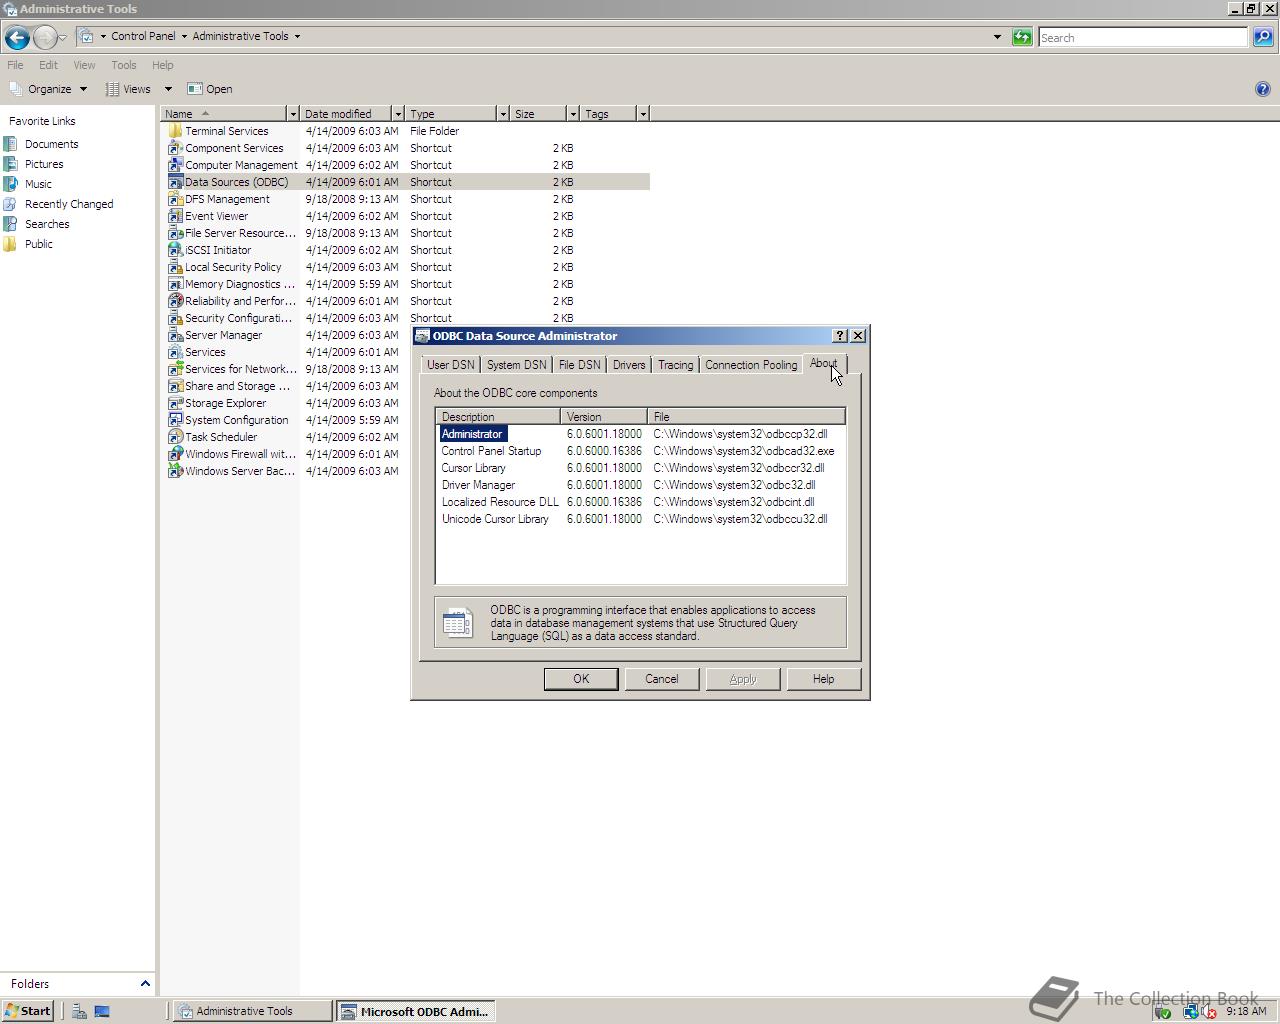Select the Share and Storage icon
Screen dimensions: 1280x1024
[175, 386]
